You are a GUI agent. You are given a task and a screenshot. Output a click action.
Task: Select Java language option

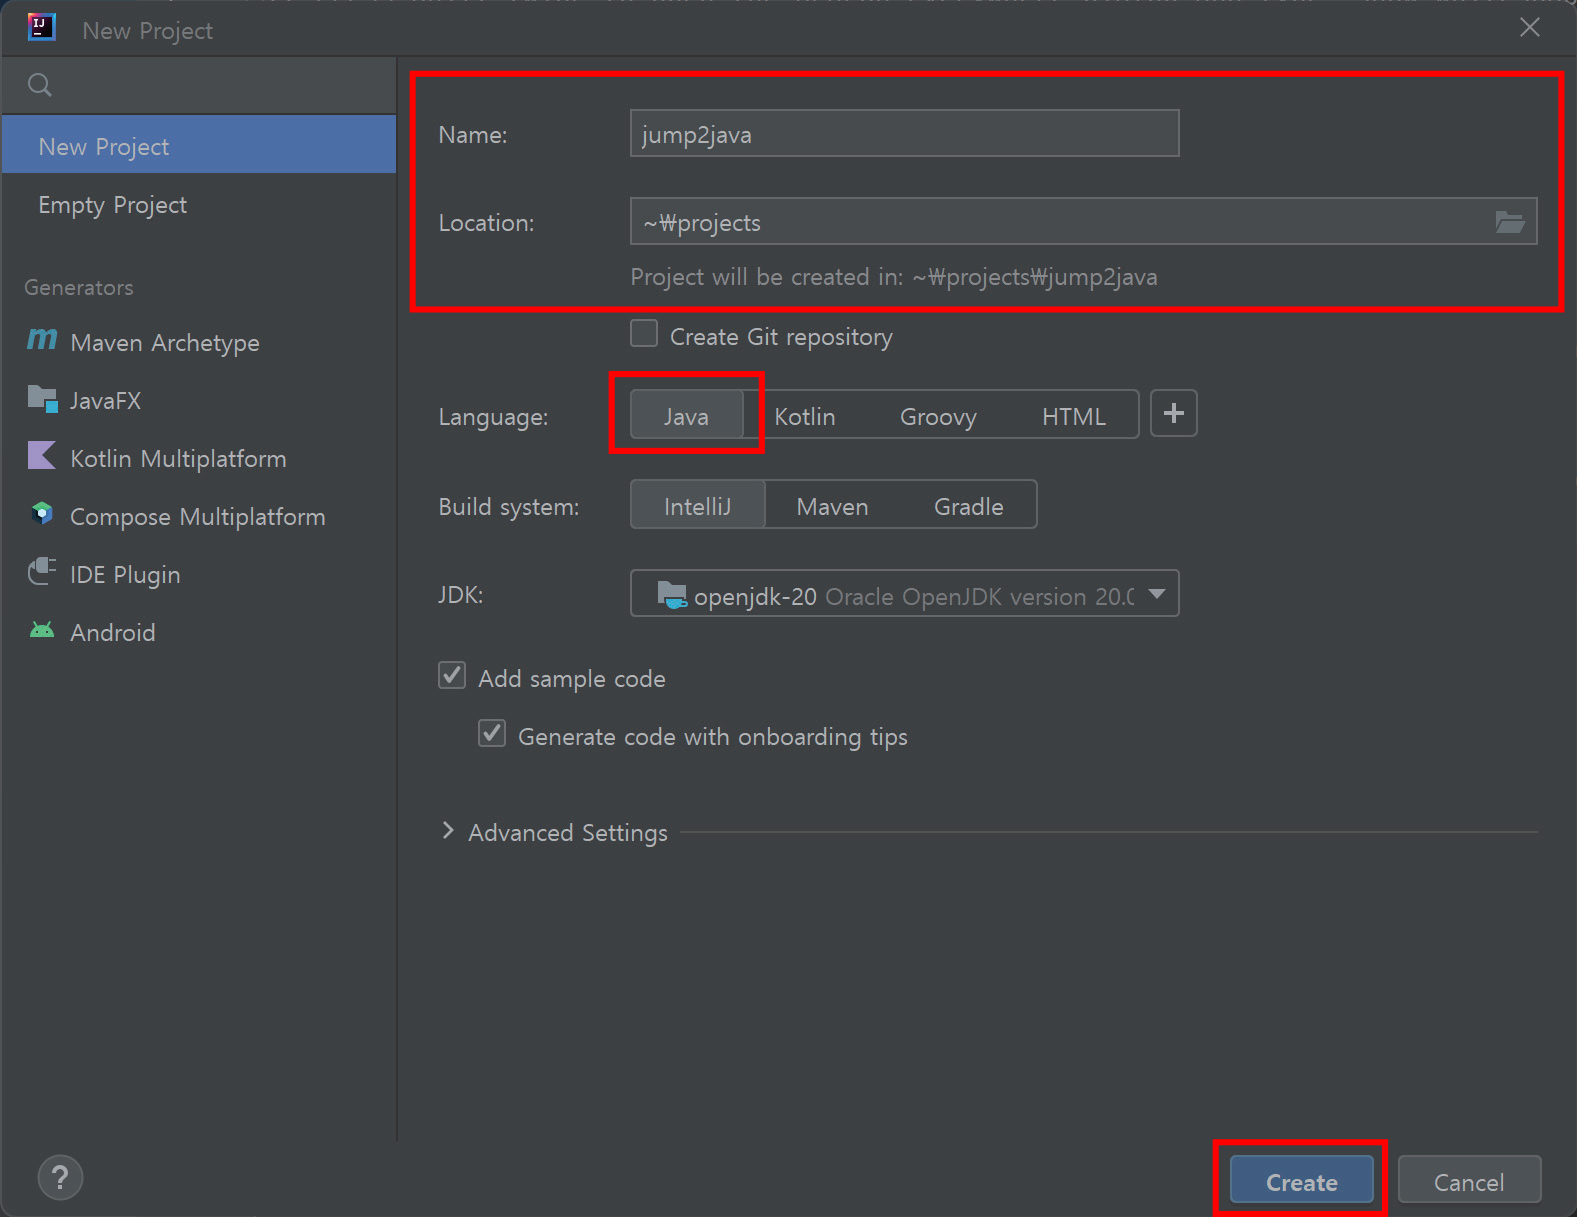[x=686, y=415]
